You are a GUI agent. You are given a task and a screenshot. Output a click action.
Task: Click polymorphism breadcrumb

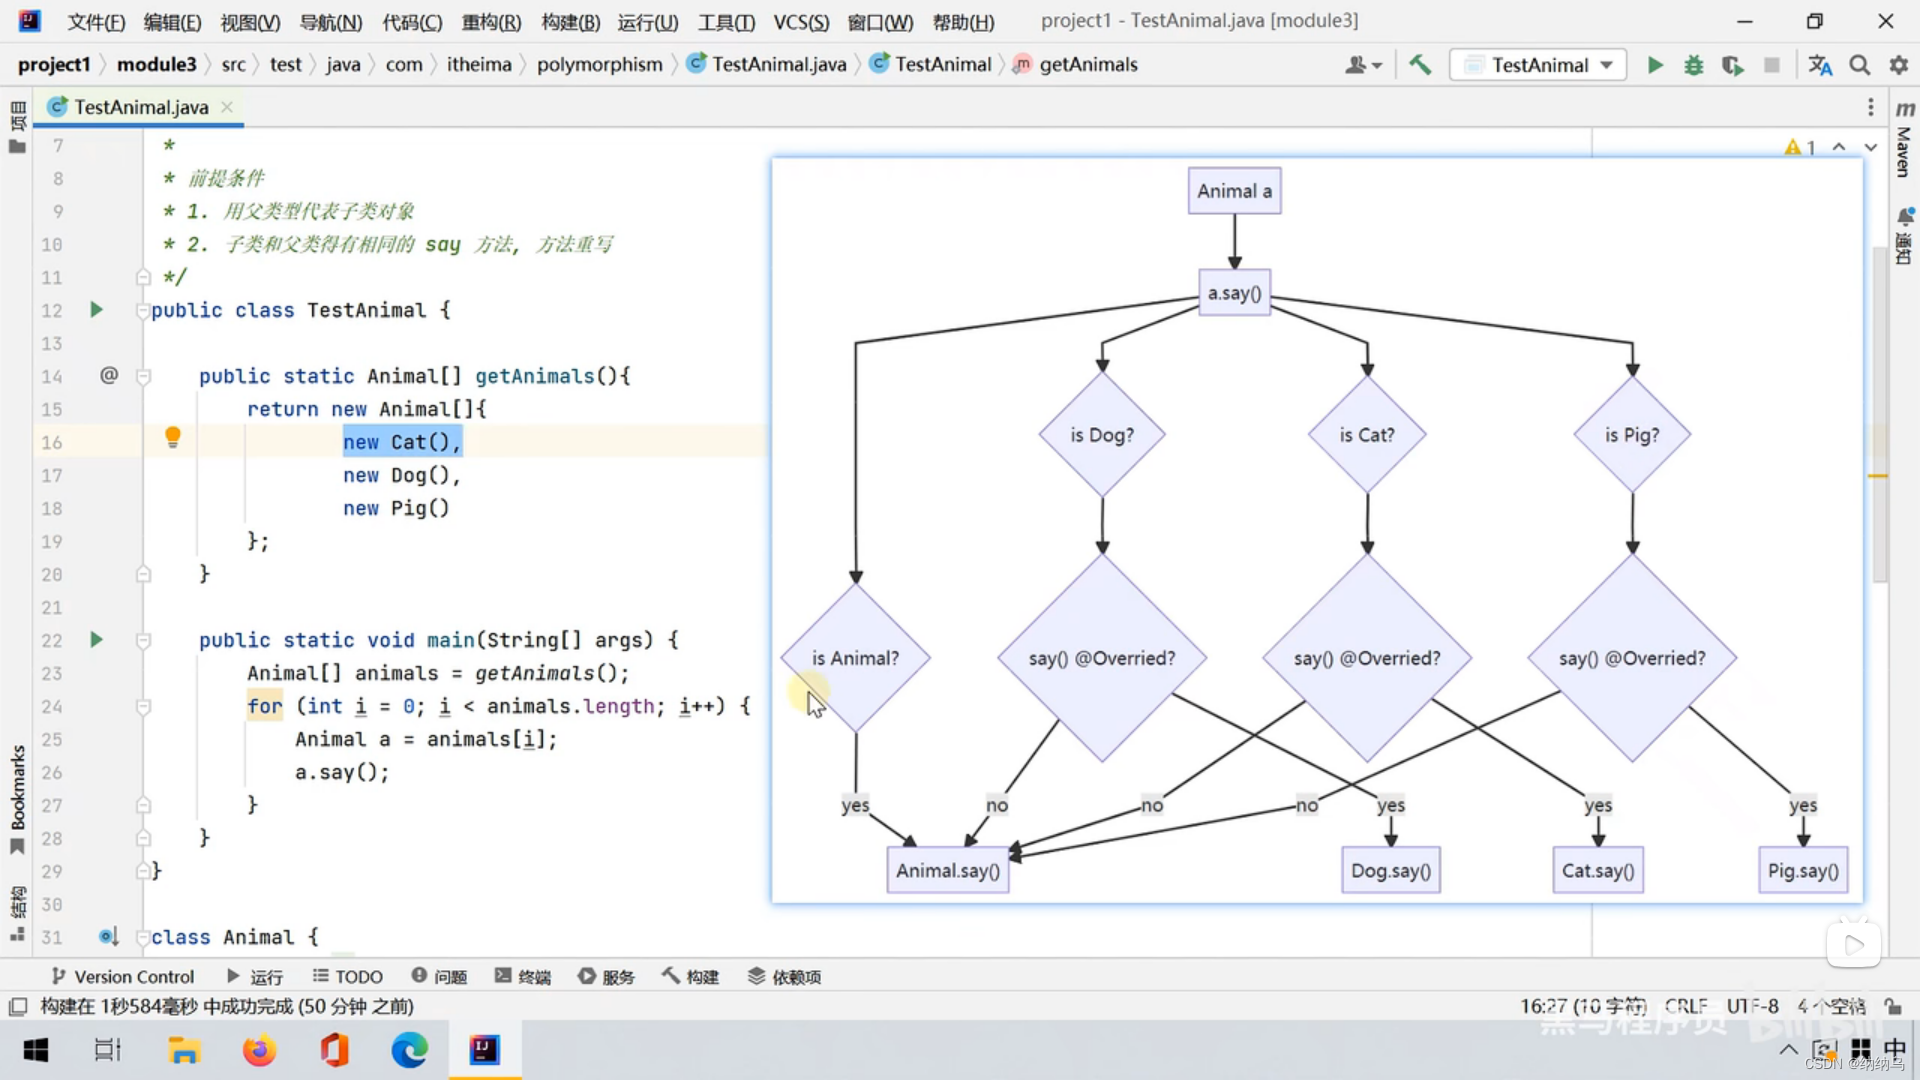(x=599, y=65)
